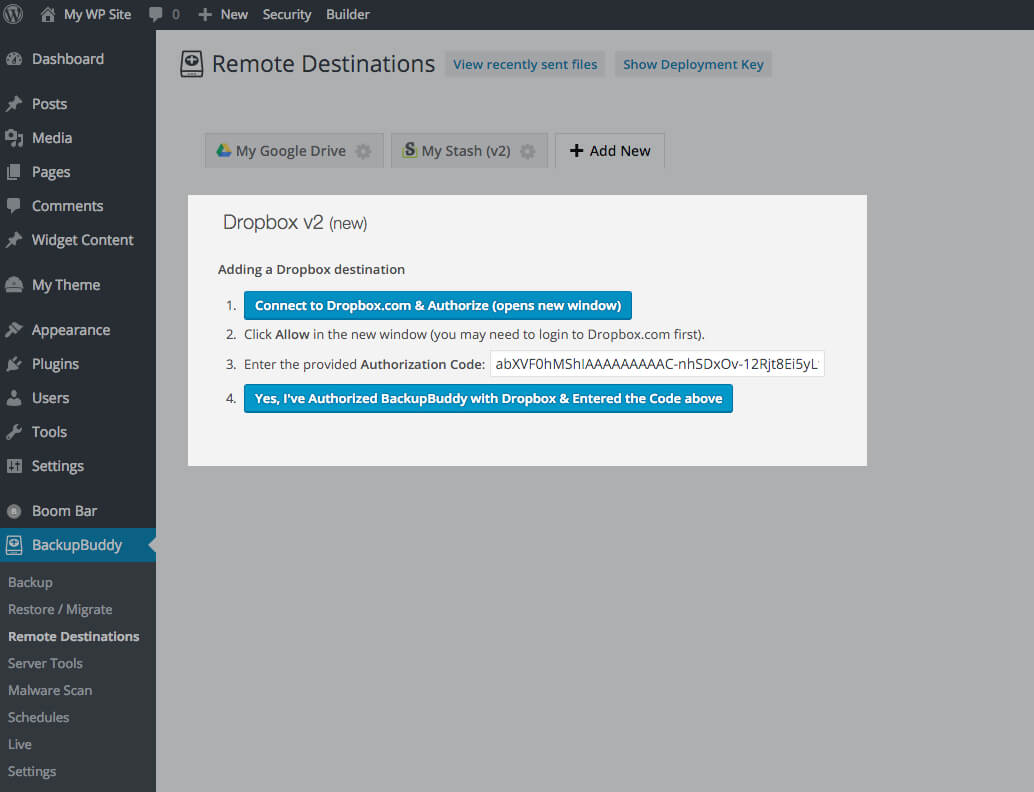
Task: Click the Users person icon
Action: 14,398
